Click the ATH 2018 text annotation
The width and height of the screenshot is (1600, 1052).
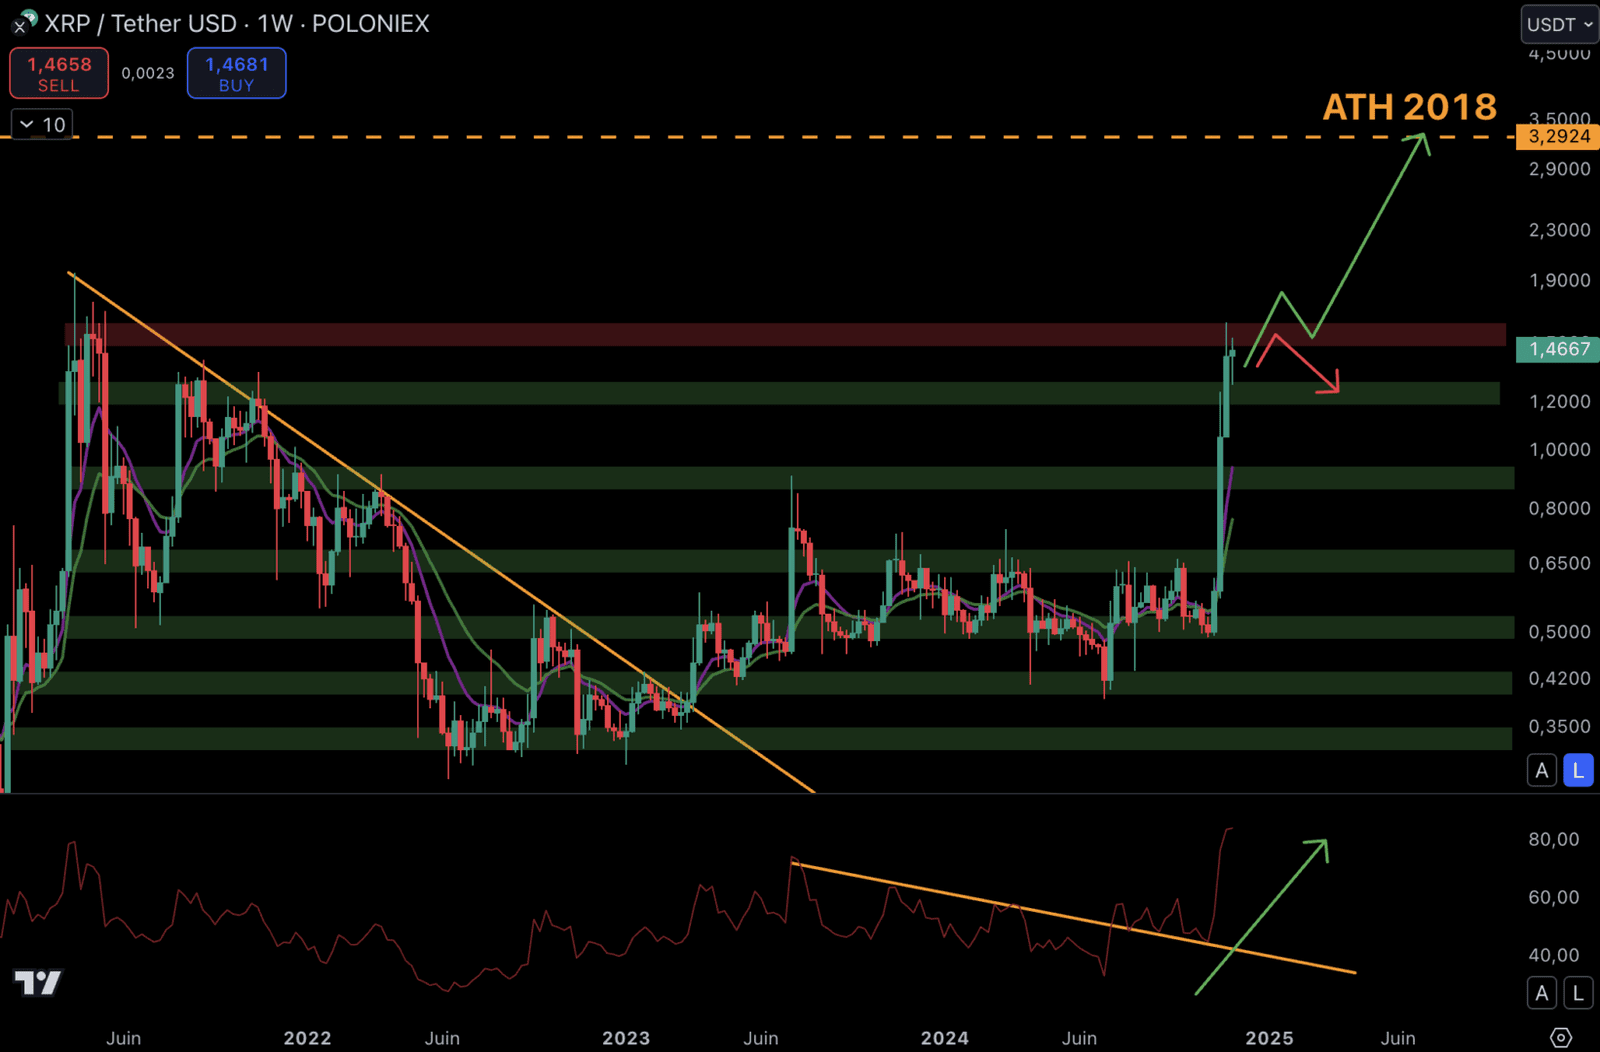click(x=1409, y=106)
